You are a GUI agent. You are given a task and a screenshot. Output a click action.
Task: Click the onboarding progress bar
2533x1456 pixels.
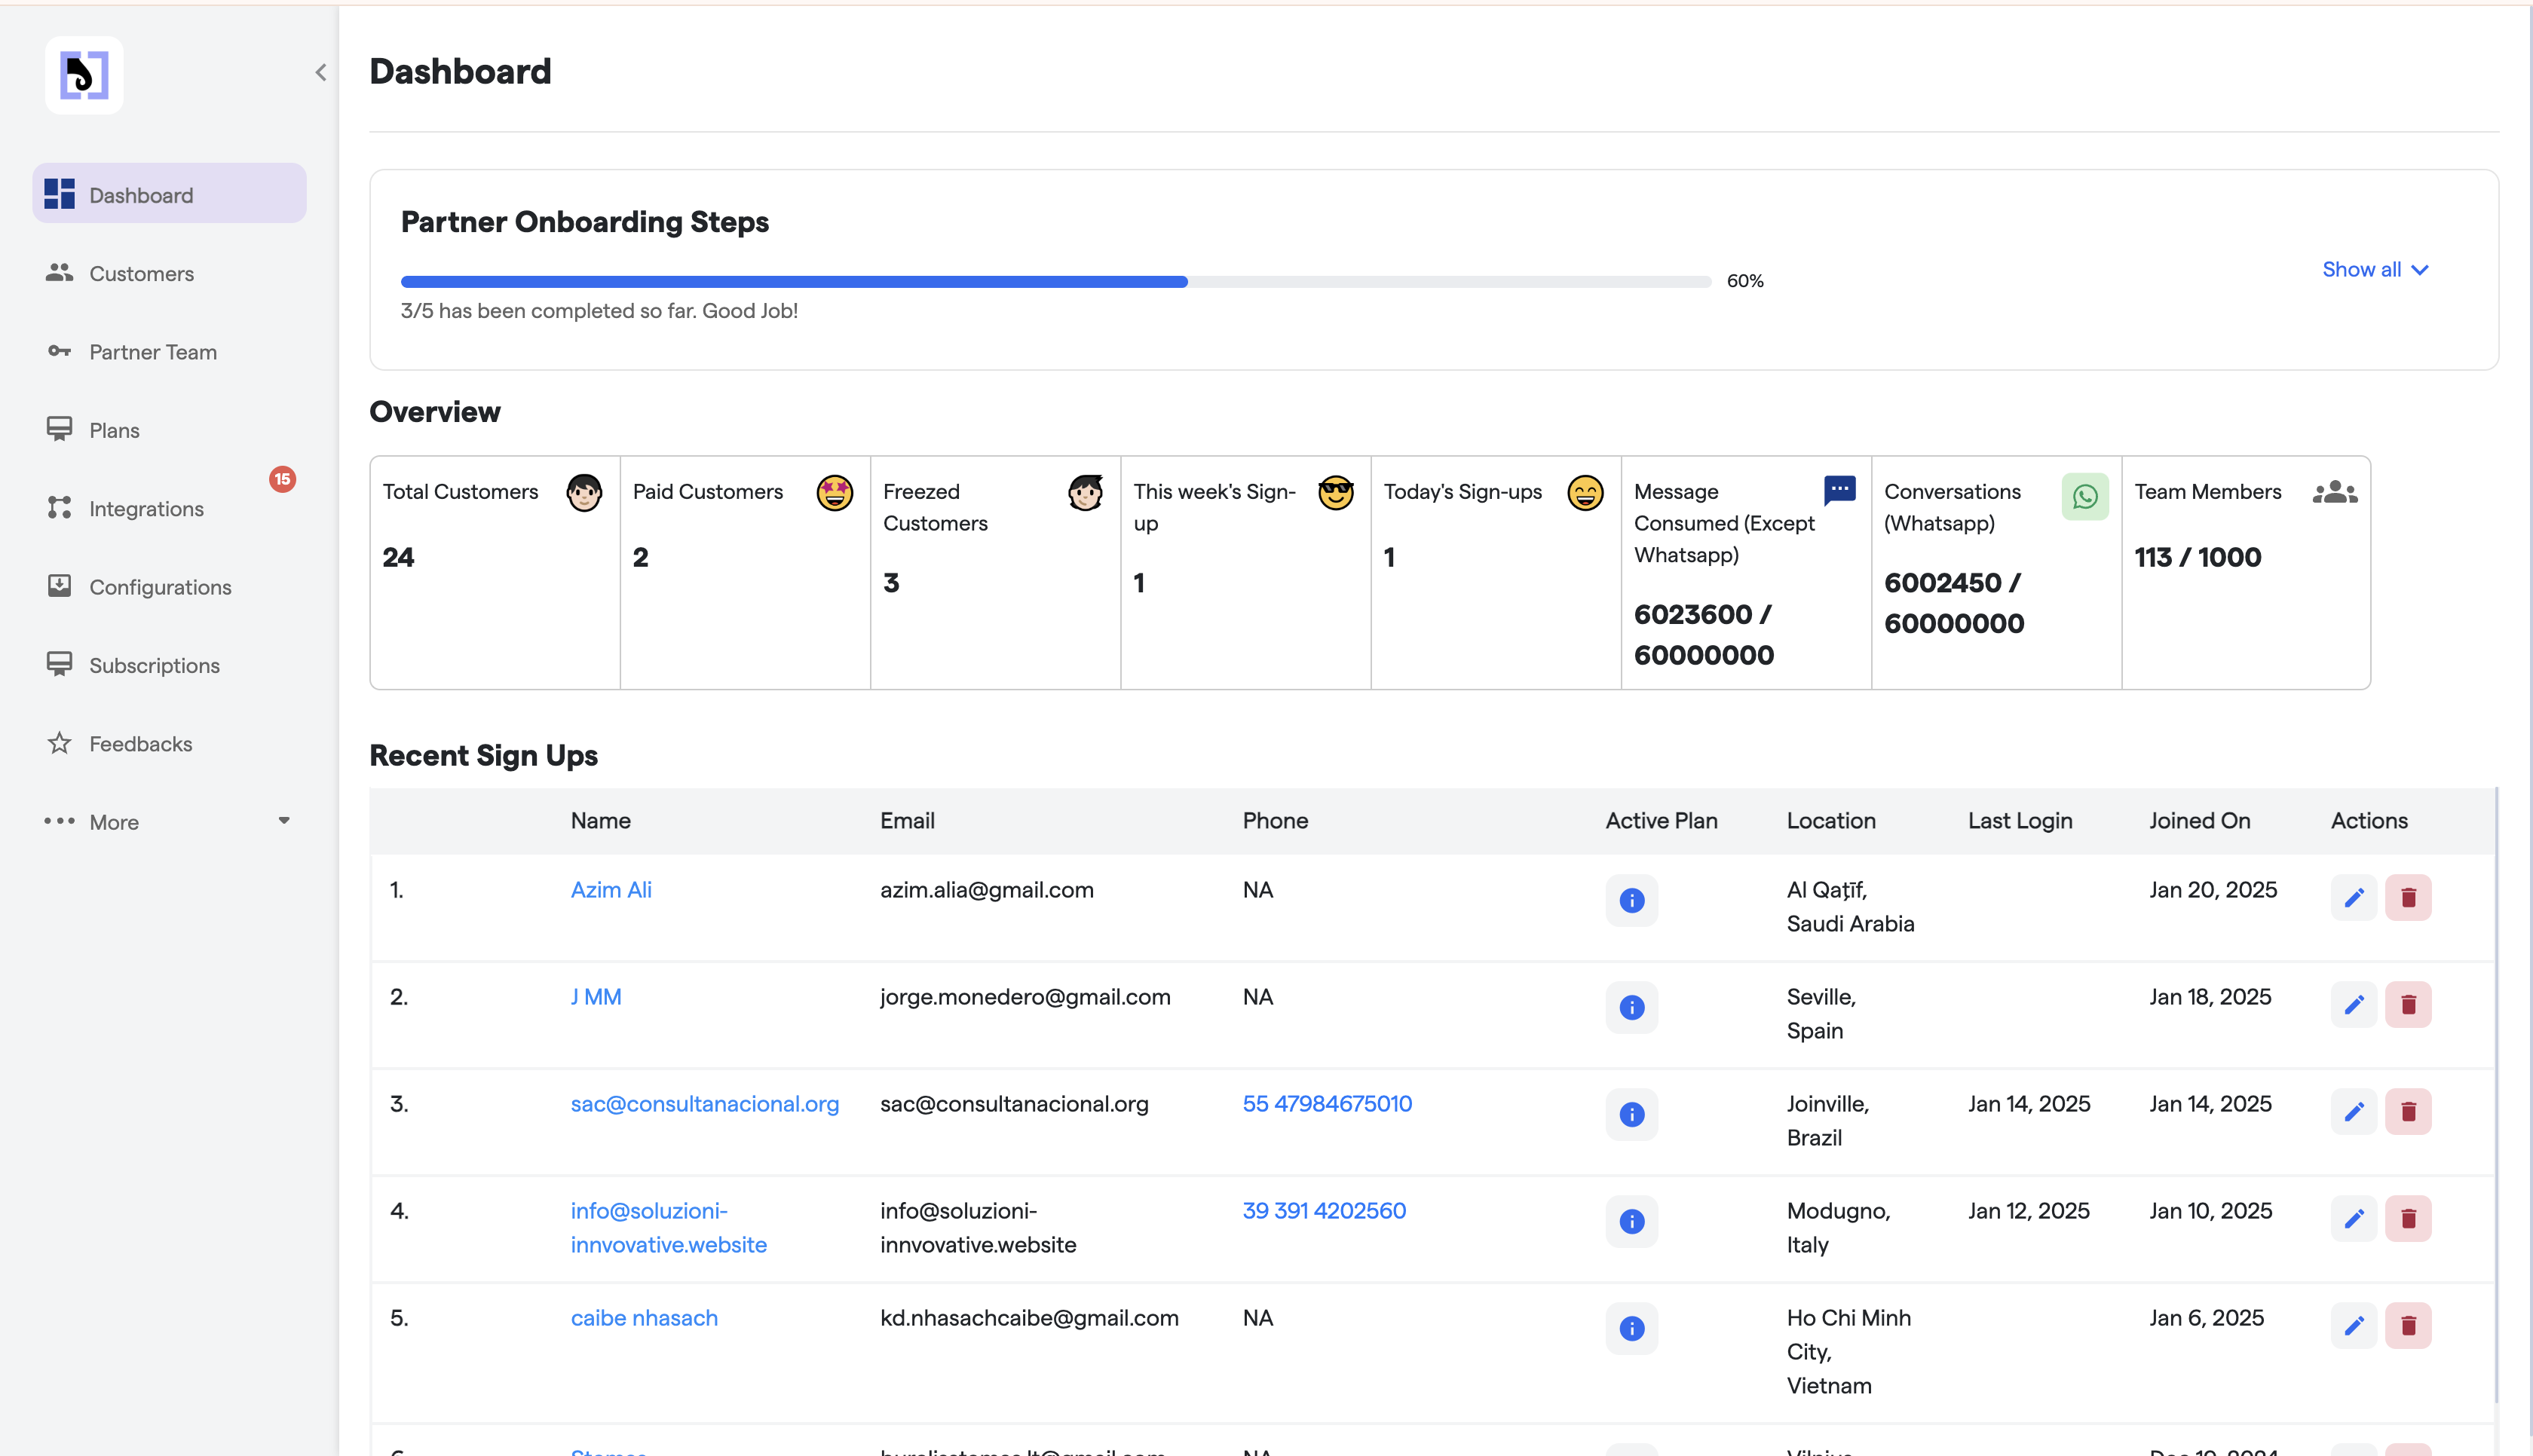click(1055, 281)
